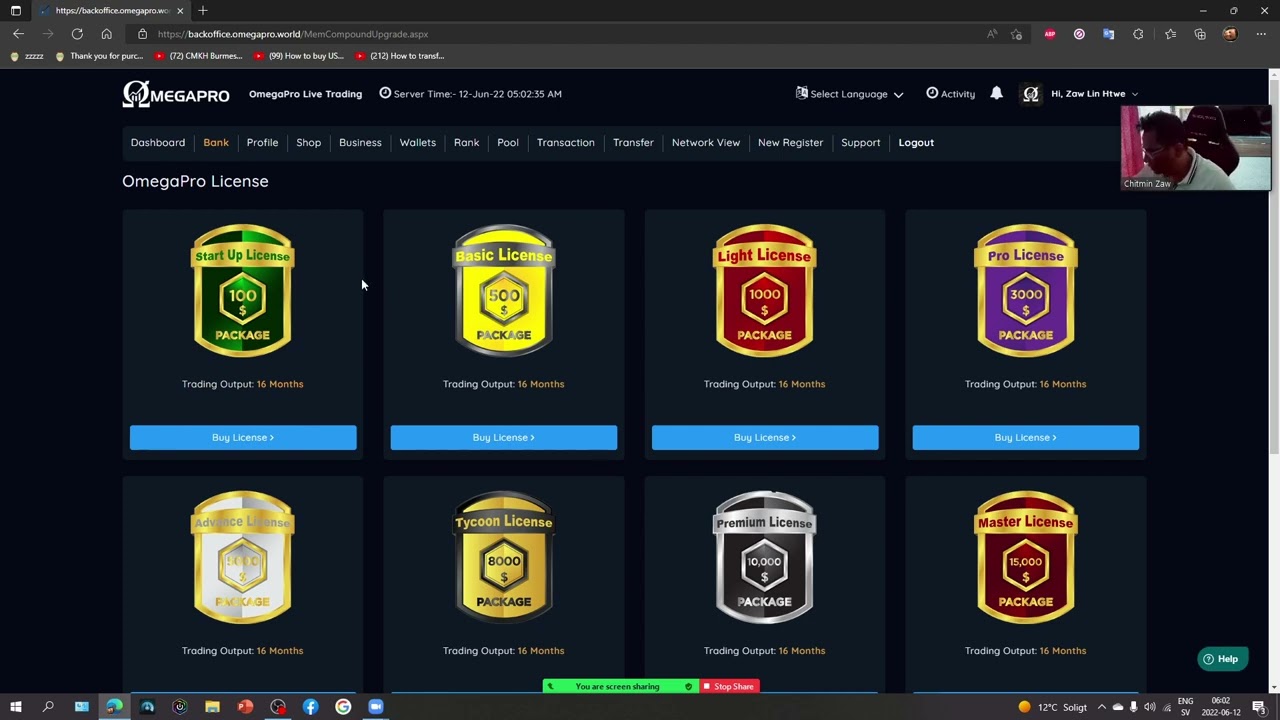Click the Help chat button
The width and height of the screenshot is (1280, 720).
[1221, 659]
